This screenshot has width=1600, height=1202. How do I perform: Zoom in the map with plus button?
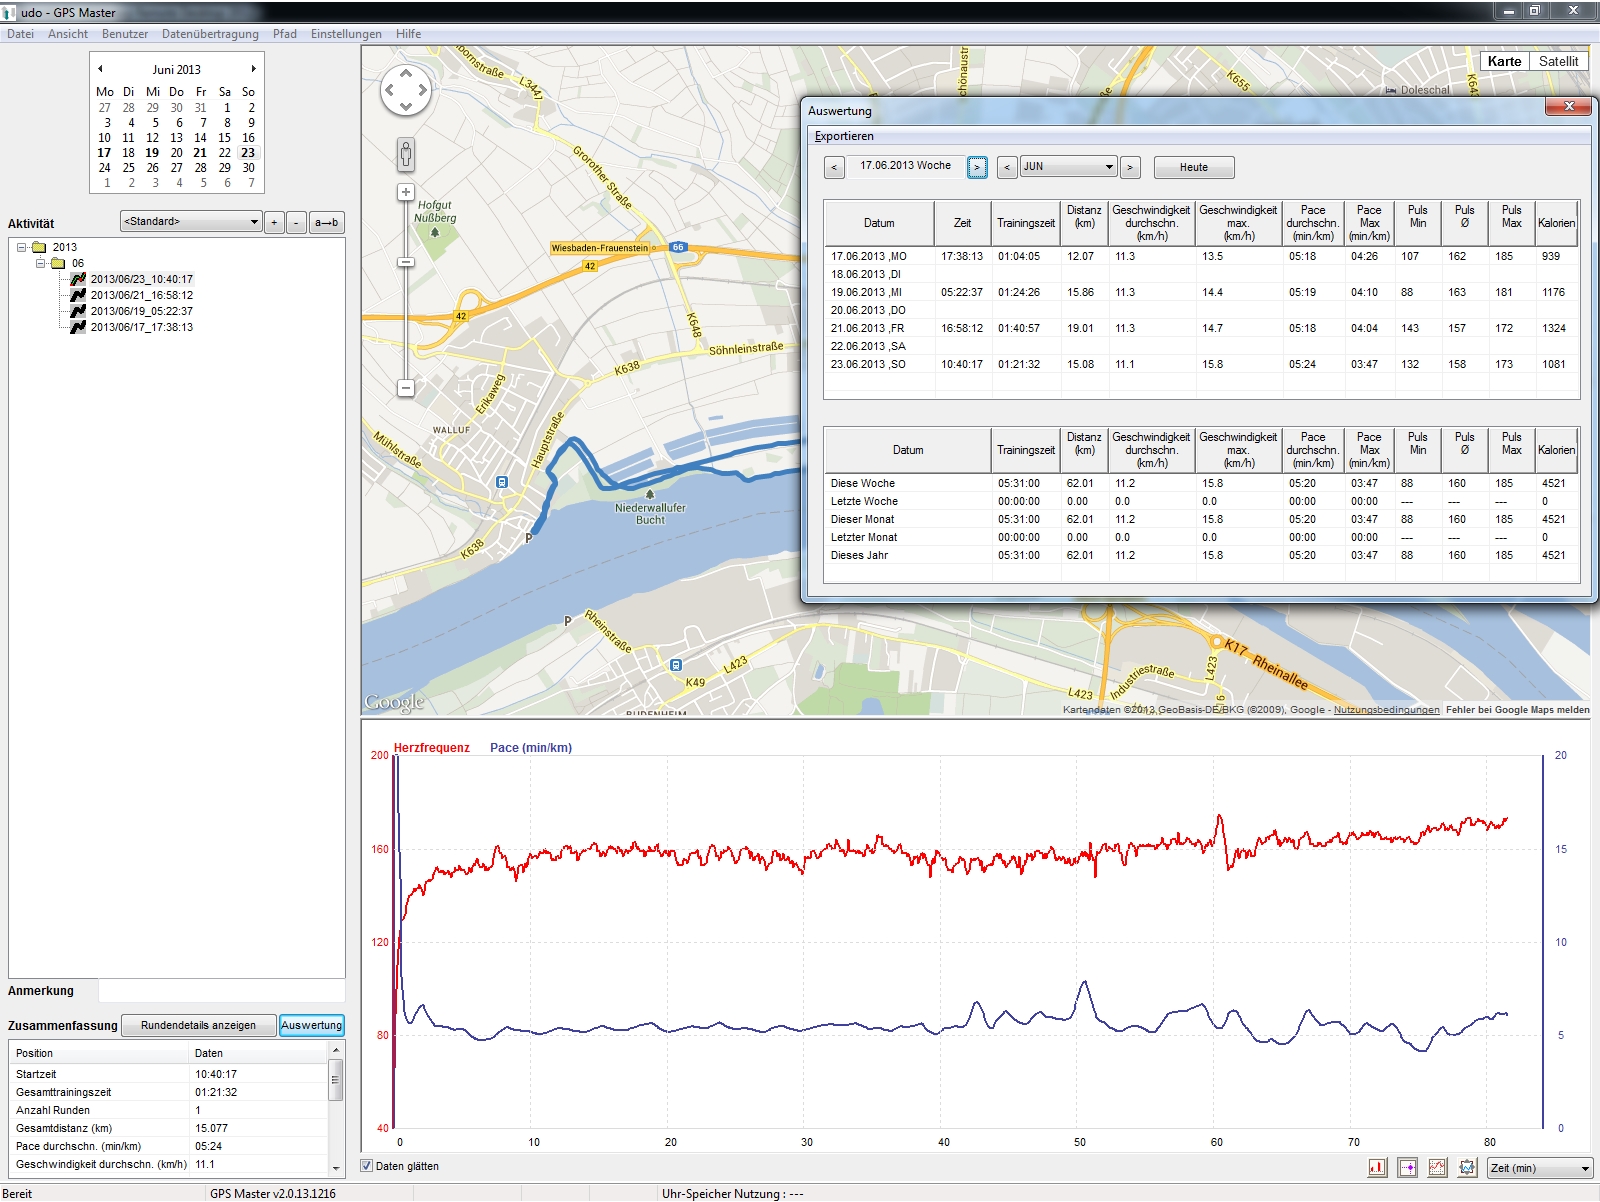pyautogui.click(x=406, y=192)
